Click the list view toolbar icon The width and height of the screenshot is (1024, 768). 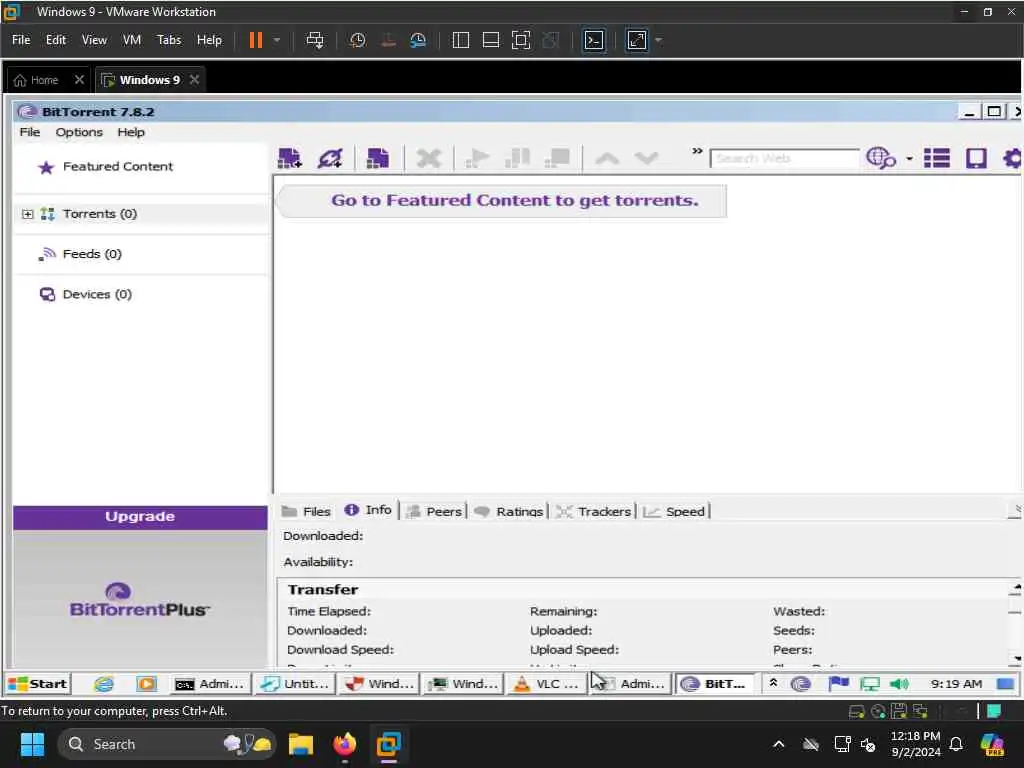[936, 159]
